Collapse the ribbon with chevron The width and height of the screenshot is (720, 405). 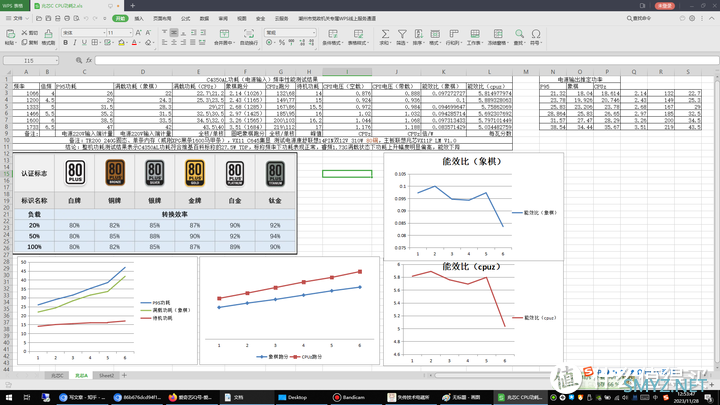pyautogui.click(x=712, y=18)
